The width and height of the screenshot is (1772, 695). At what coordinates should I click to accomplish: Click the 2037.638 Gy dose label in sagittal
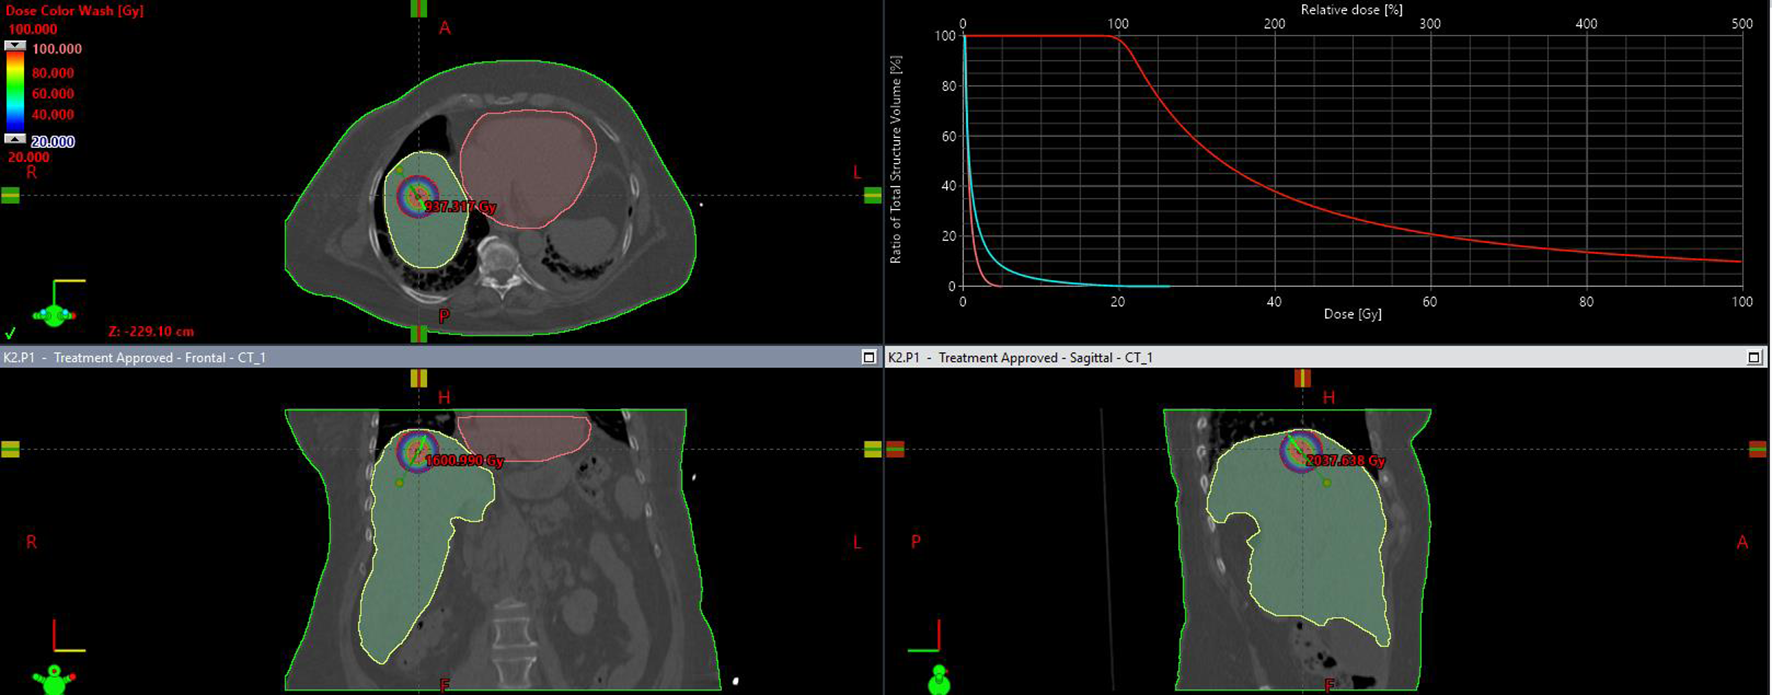[x=1345, y=461]
